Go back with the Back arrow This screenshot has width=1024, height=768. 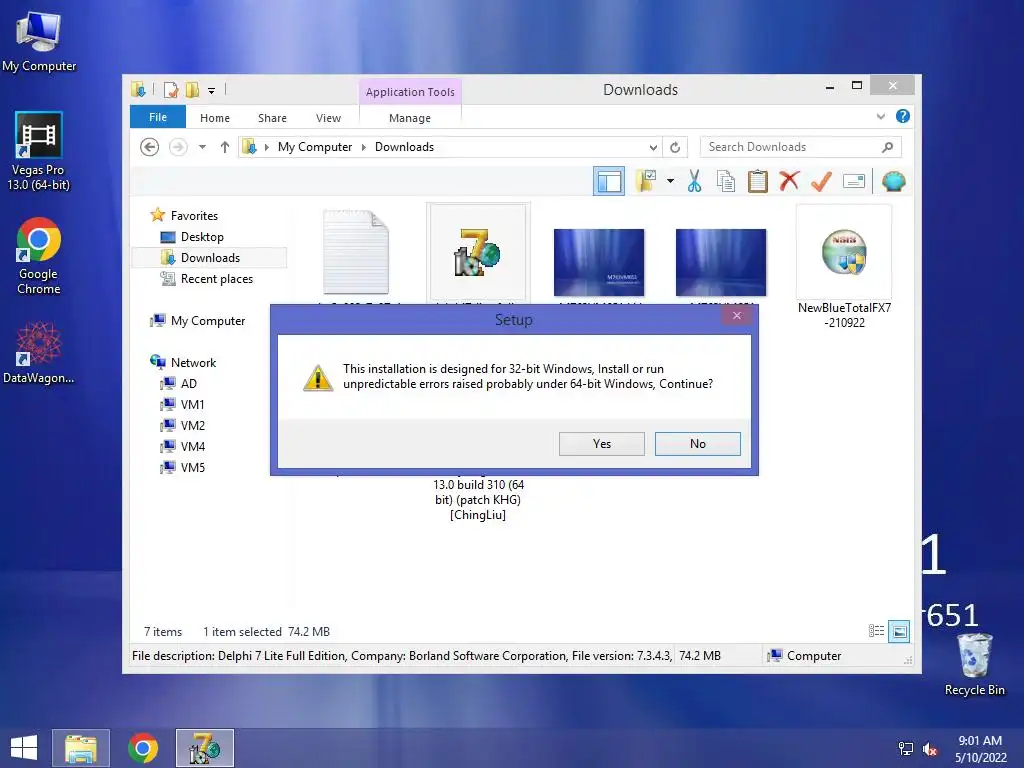150,147
